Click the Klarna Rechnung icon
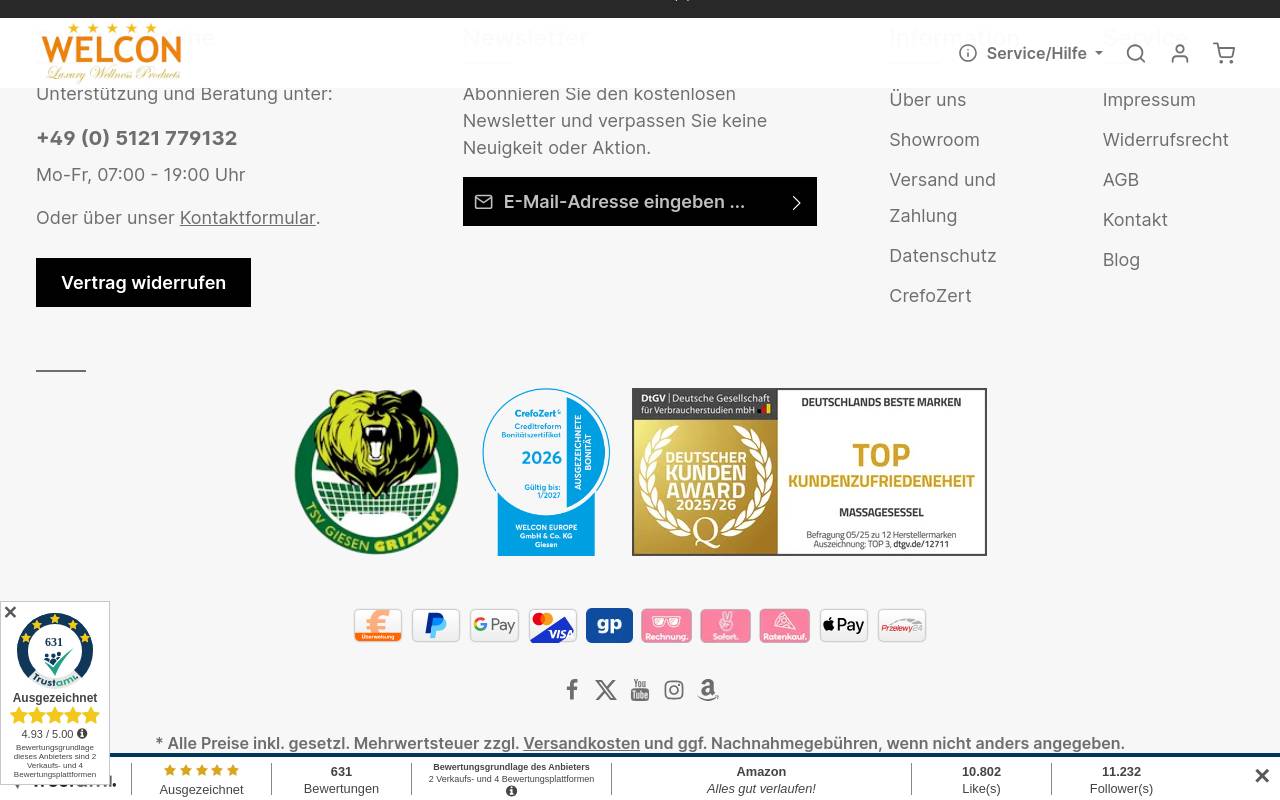 click(666, 625)
